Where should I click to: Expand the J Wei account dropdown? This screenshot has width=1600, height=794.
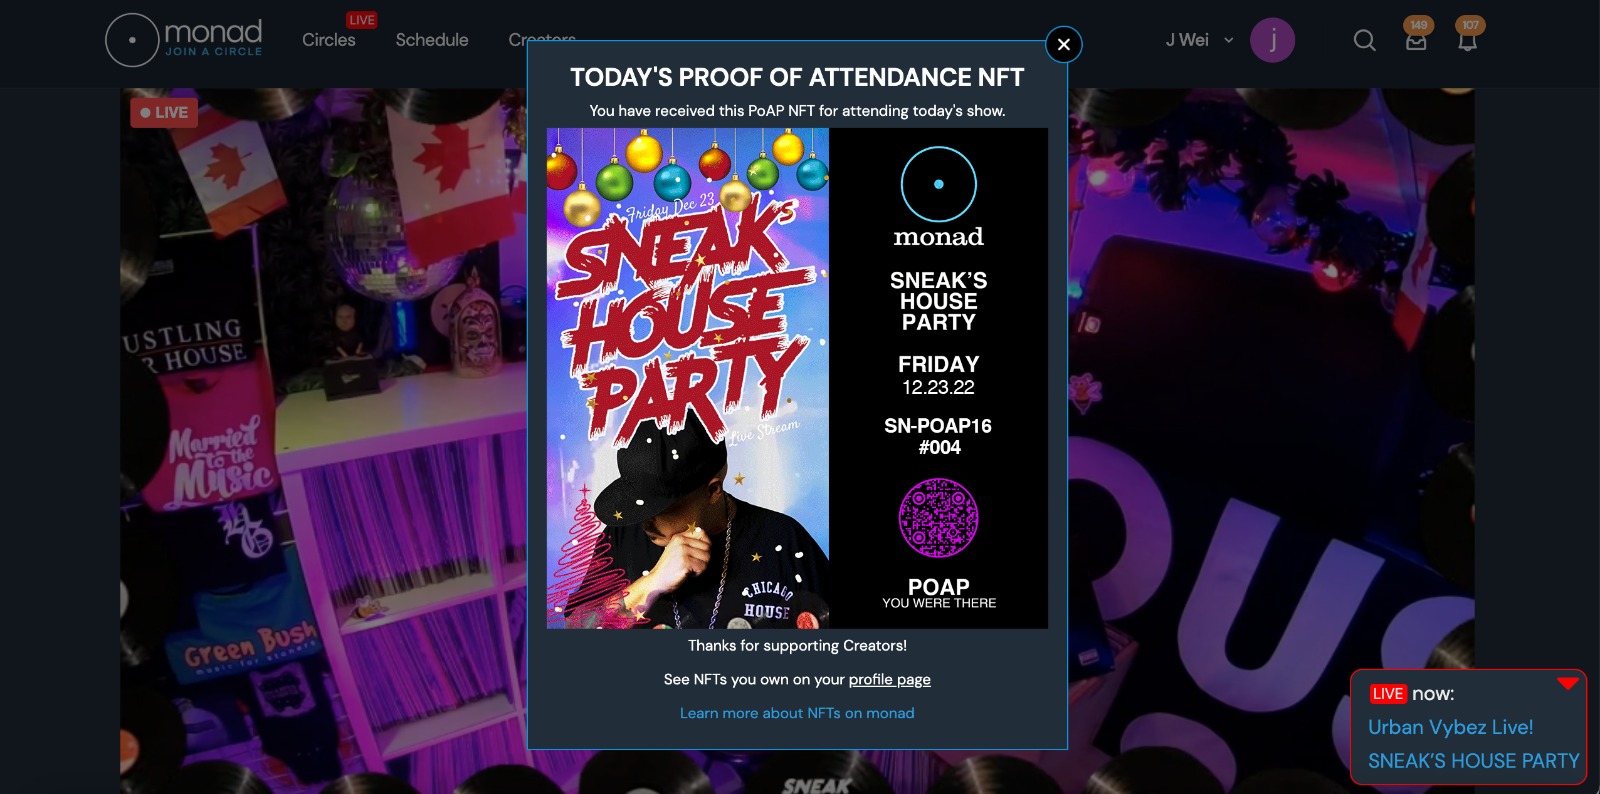(x=1199, y=40)
